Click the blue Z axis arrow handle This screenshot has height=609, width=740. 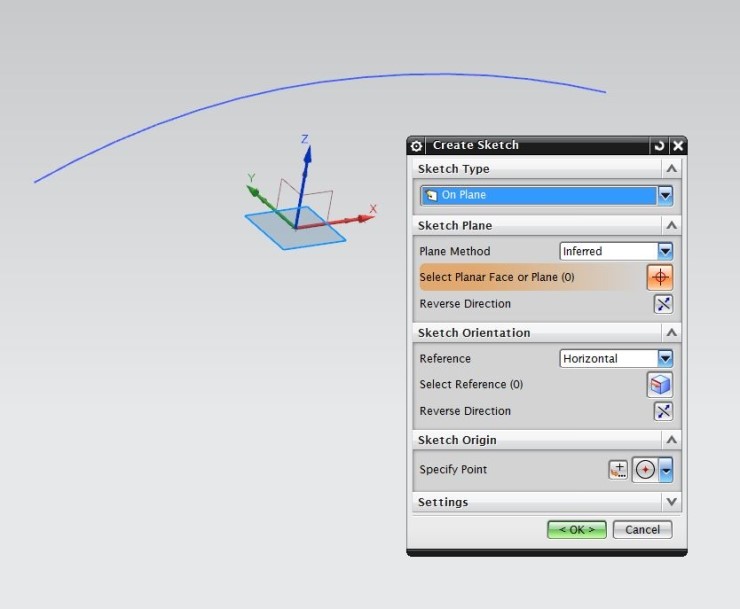[x=307, y=158]
